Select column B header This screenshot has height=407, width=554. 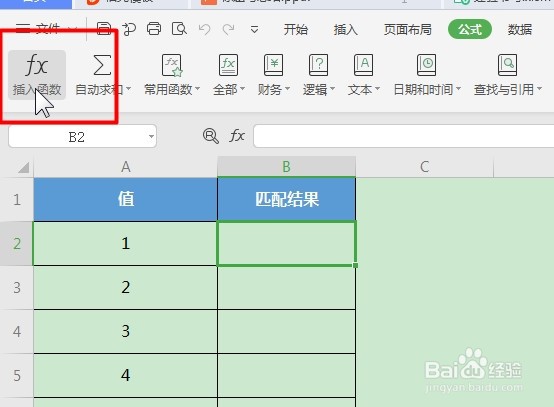[x=287, y=167]
